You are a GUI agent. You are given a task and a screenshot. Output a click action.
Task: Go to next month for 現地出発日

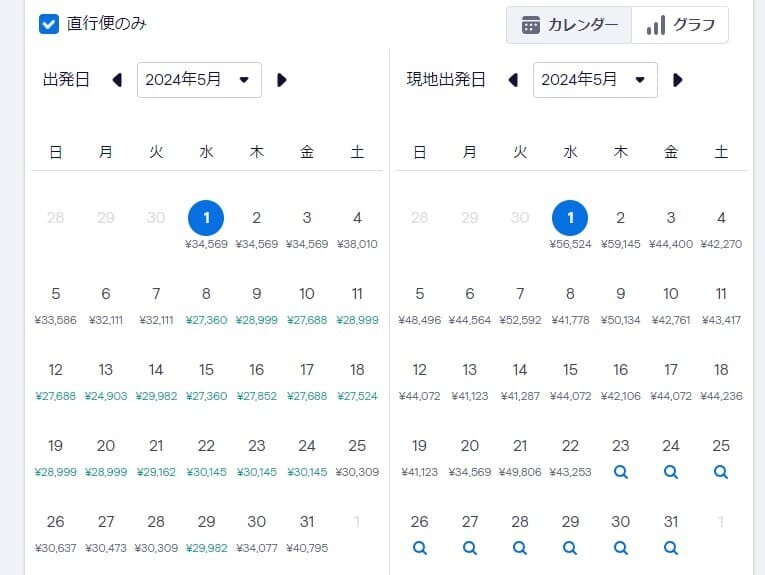click(678, 80)
